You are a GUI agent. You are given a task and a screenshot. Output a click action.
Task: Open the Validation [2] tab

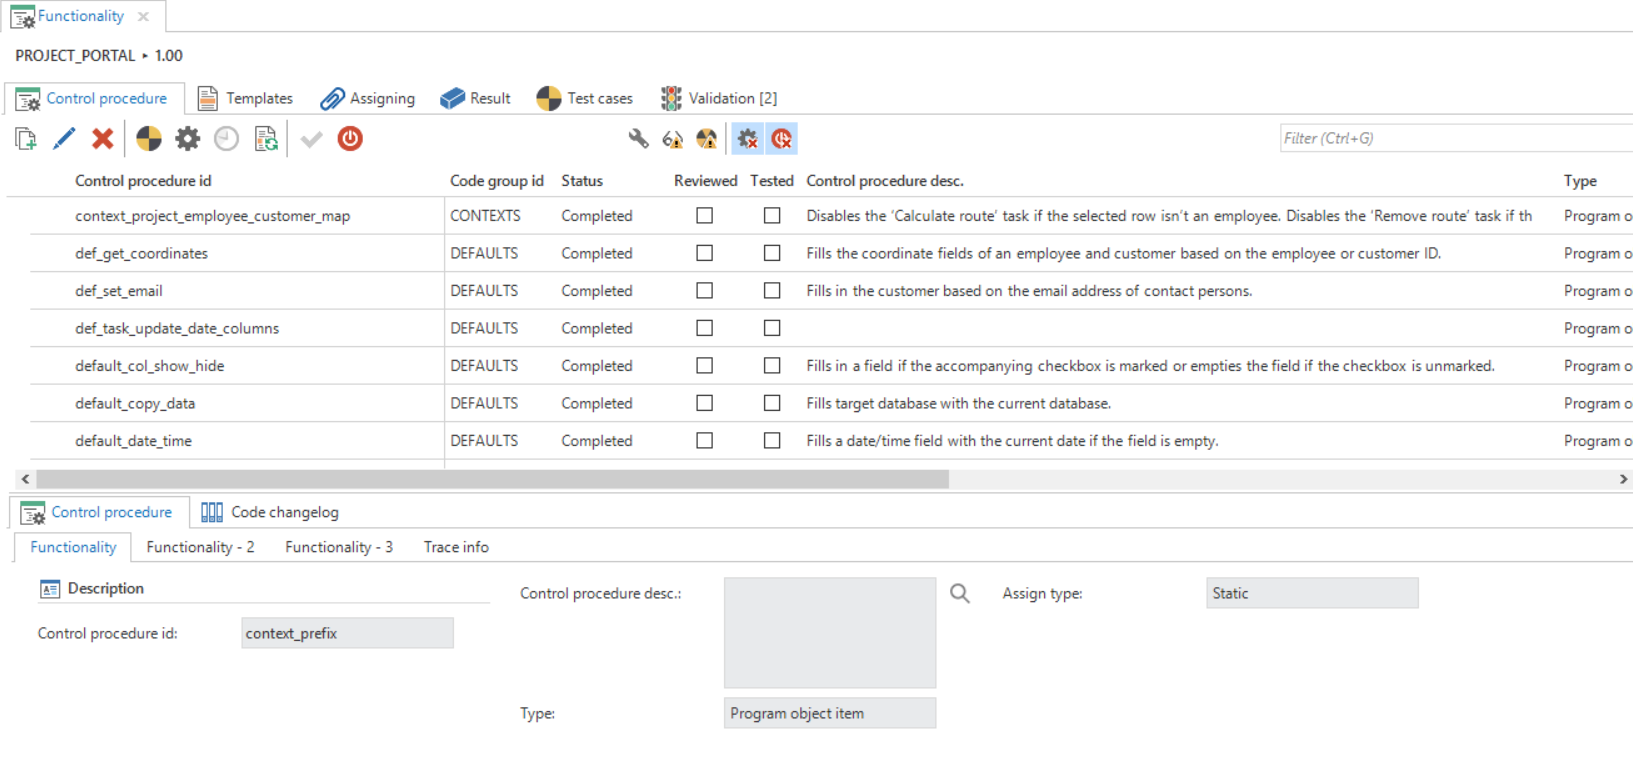(x=719, y=98)
